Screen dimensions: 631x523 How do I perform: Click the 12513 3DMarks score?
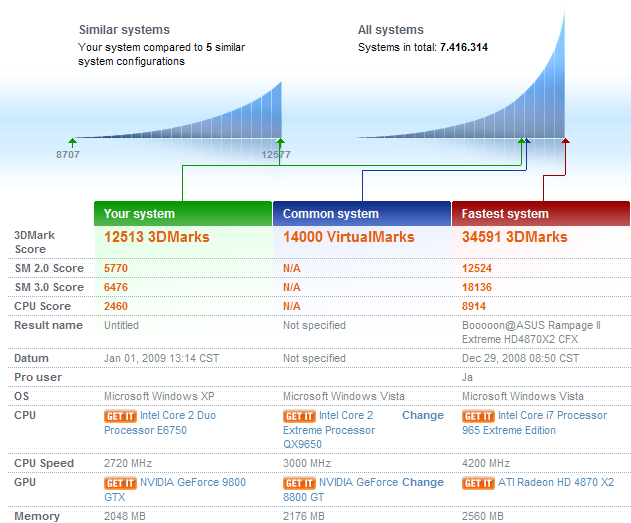(x=157, y=237)
